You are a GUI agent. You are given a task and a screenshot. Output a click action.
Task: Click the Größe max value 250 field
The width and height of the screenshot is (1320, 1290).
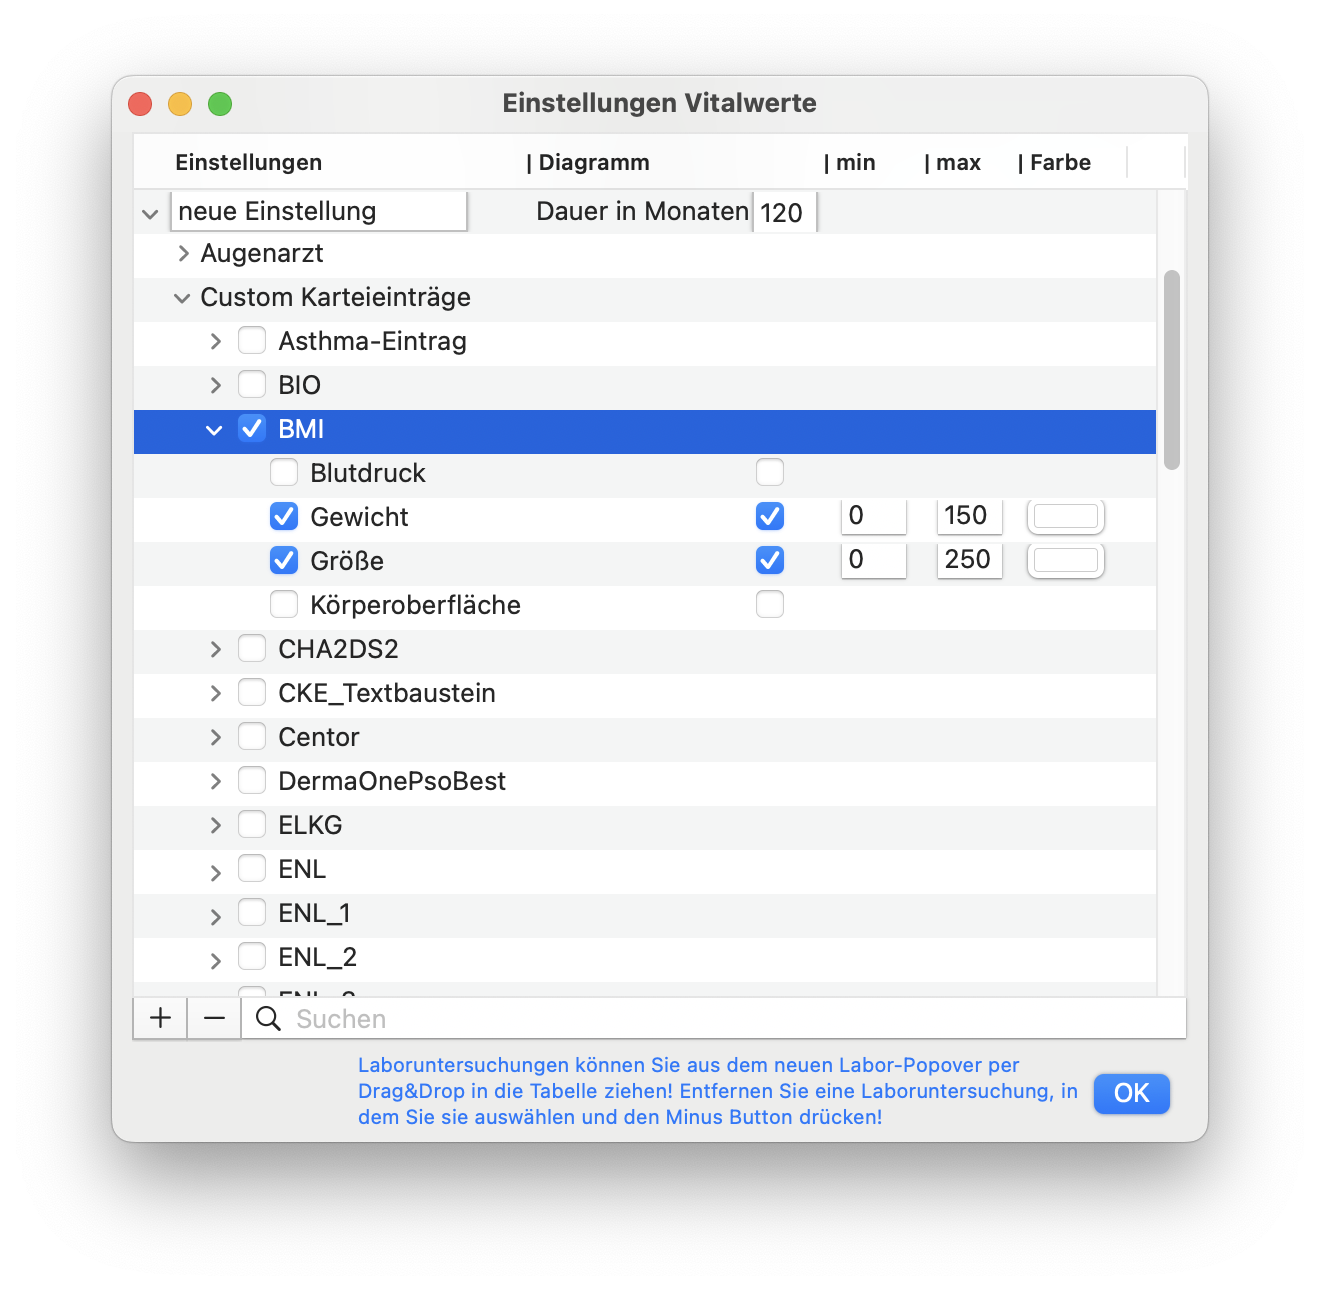[969, 560]
